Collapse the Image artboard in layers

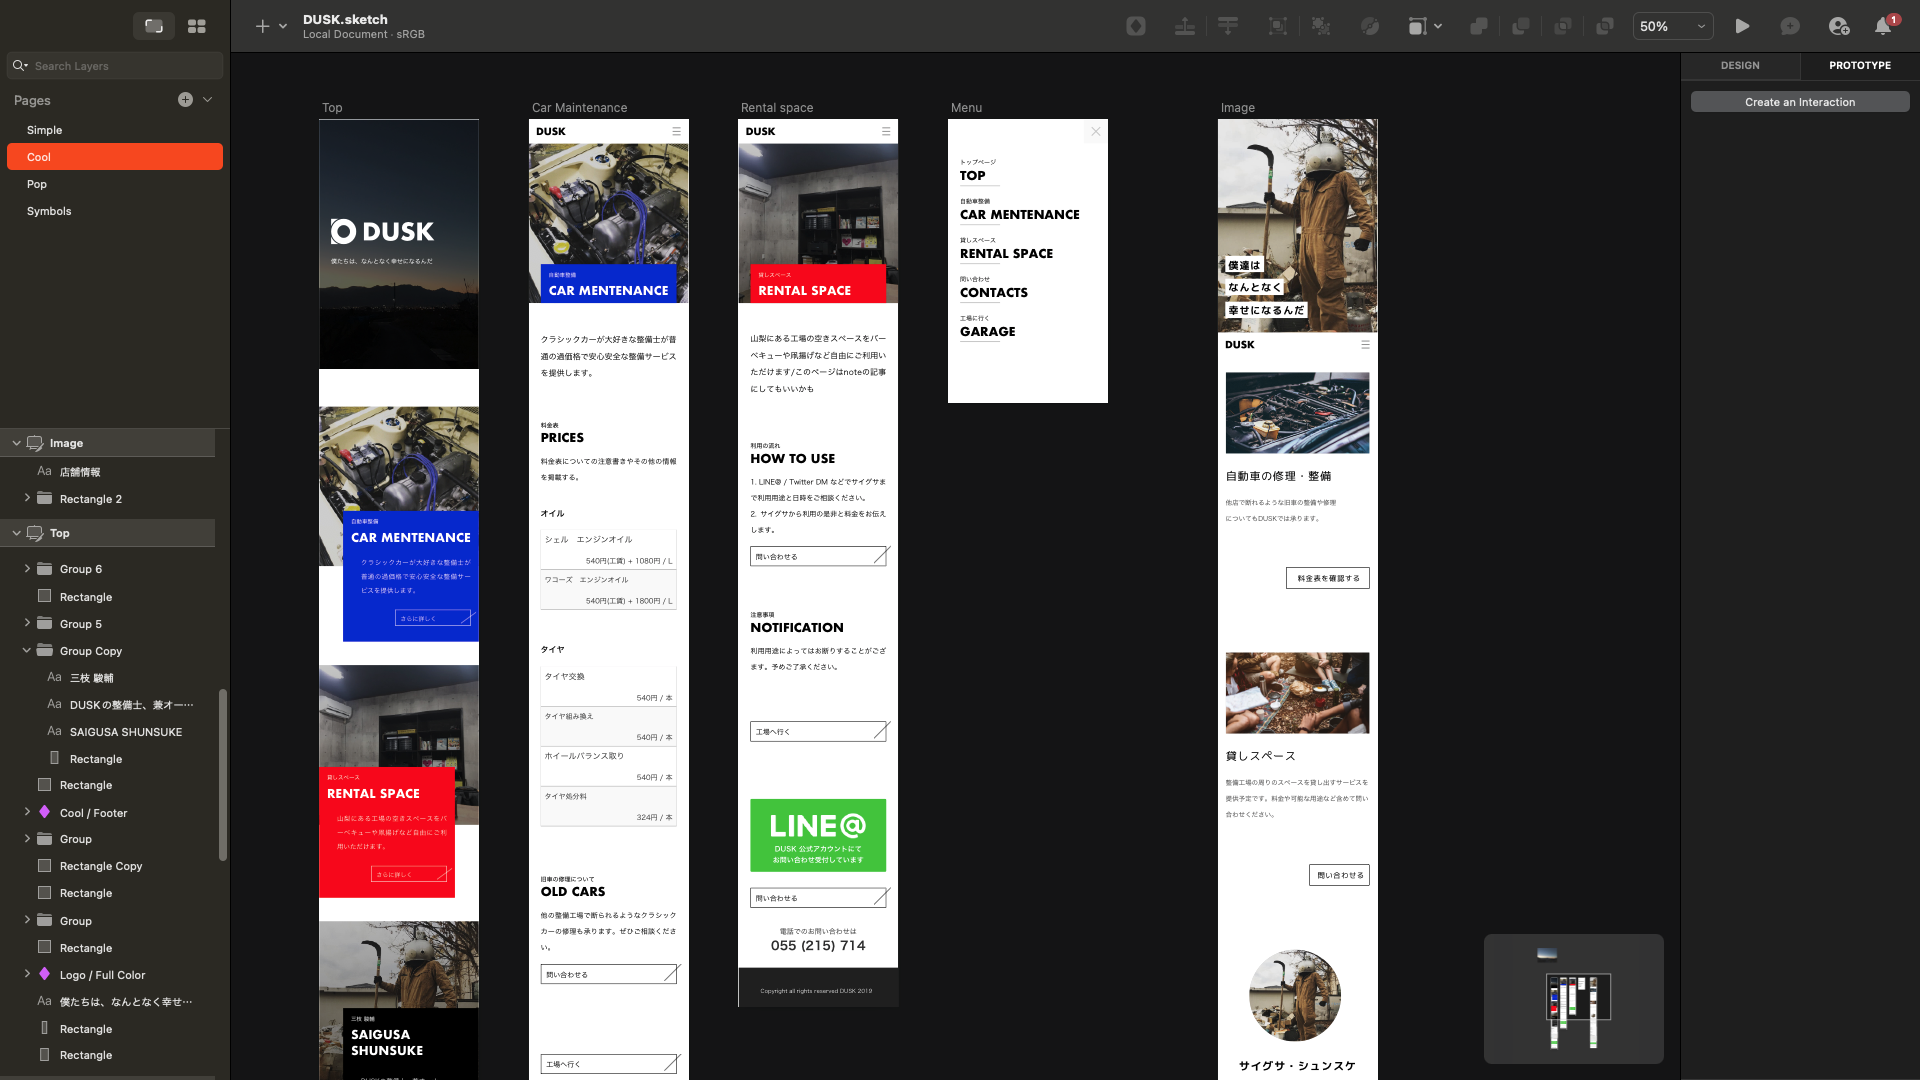pos(16,443)
